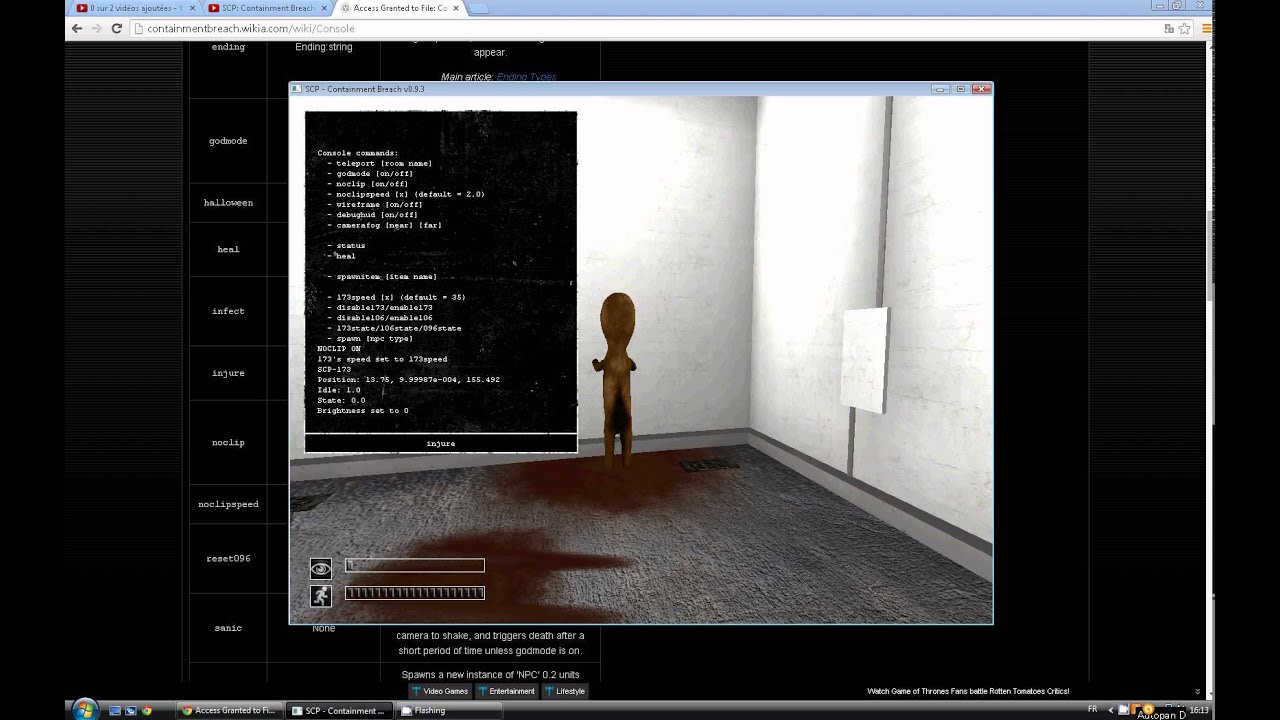Click the collapse arrow in wiki footer bar

pos(1198,691)
